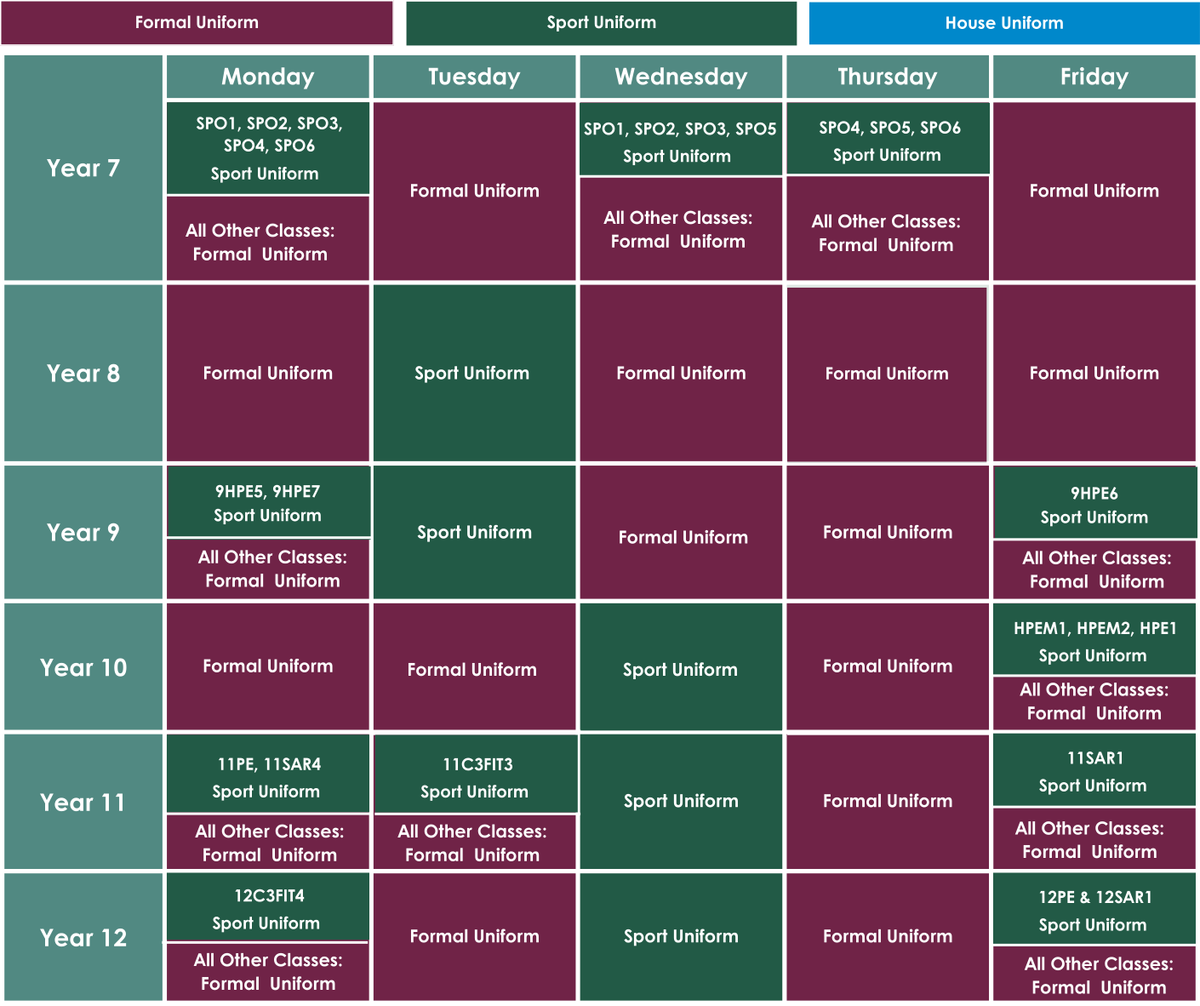
Task: Select the HPEM1, HPEM2, HPE1 cell
Action: [1094, 640]
